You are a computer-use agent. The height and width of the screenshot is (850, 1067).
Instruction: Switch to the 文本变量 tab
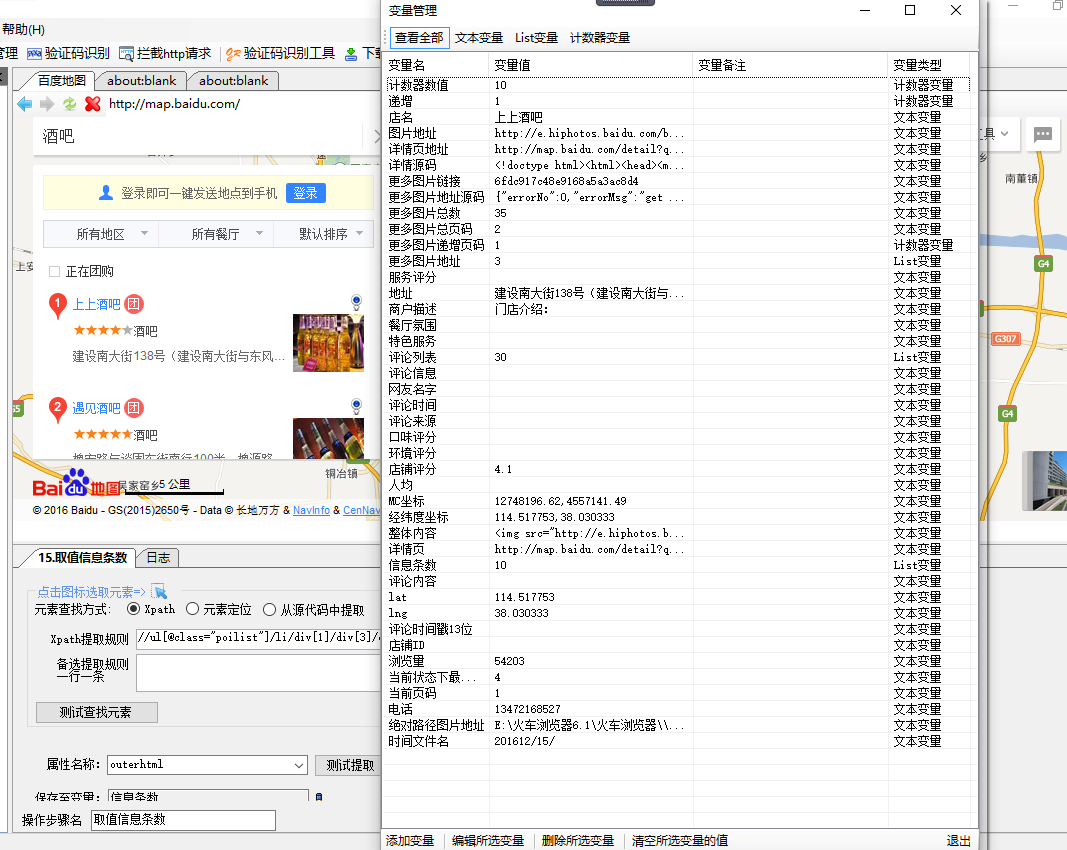pyautogui.click(x=479, y=38)
